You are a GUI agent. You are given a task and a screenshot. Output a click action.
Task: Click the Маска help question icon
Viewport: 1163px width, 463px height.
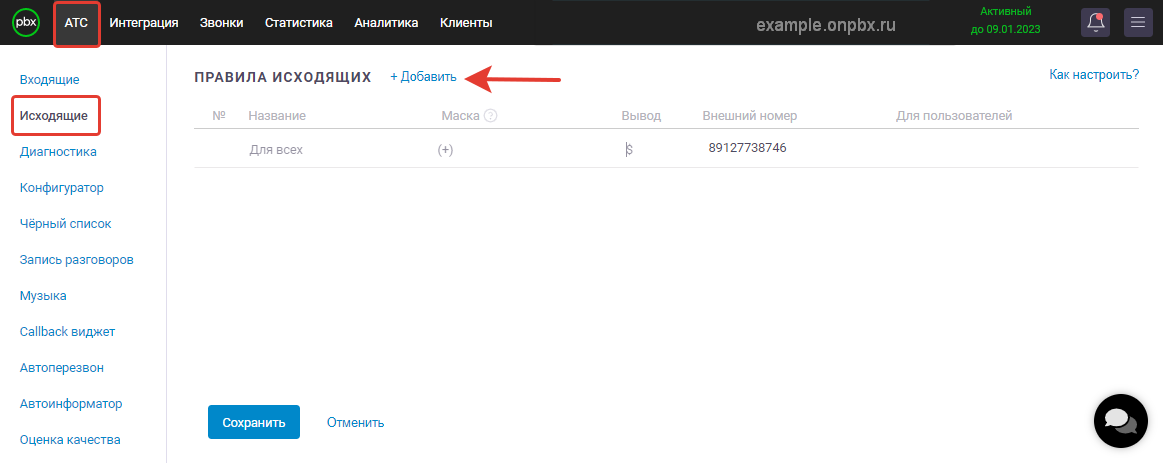[490, 116]
